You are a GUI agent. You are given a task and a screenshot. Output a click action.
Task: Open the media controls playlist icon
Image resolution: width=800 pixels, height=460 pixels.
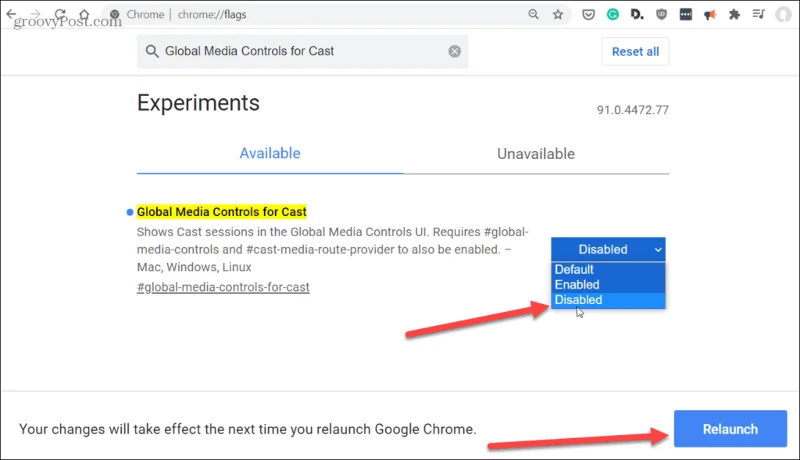(x=759, y=14)
